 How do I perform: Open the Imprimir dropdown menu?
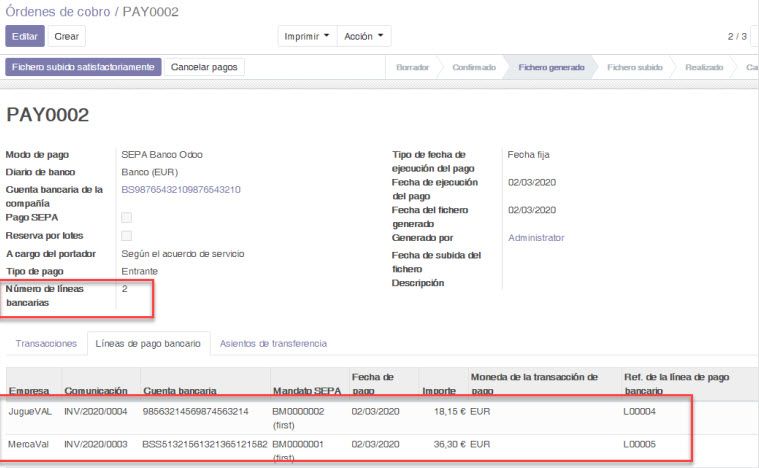point(307,36)
